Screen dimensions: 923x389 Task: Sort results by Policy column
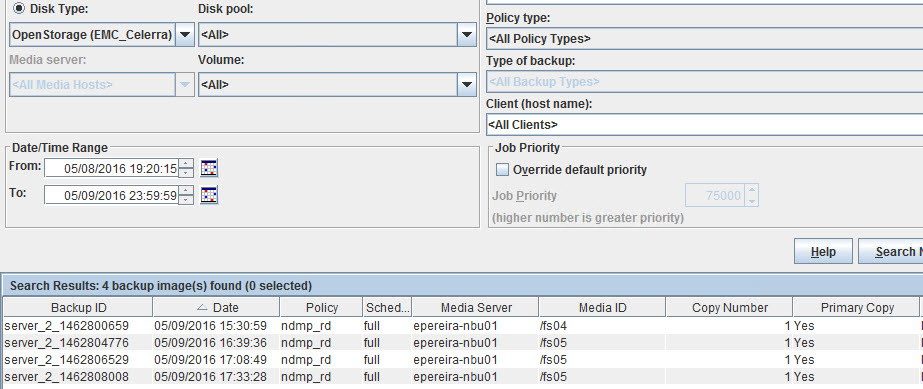321,307
